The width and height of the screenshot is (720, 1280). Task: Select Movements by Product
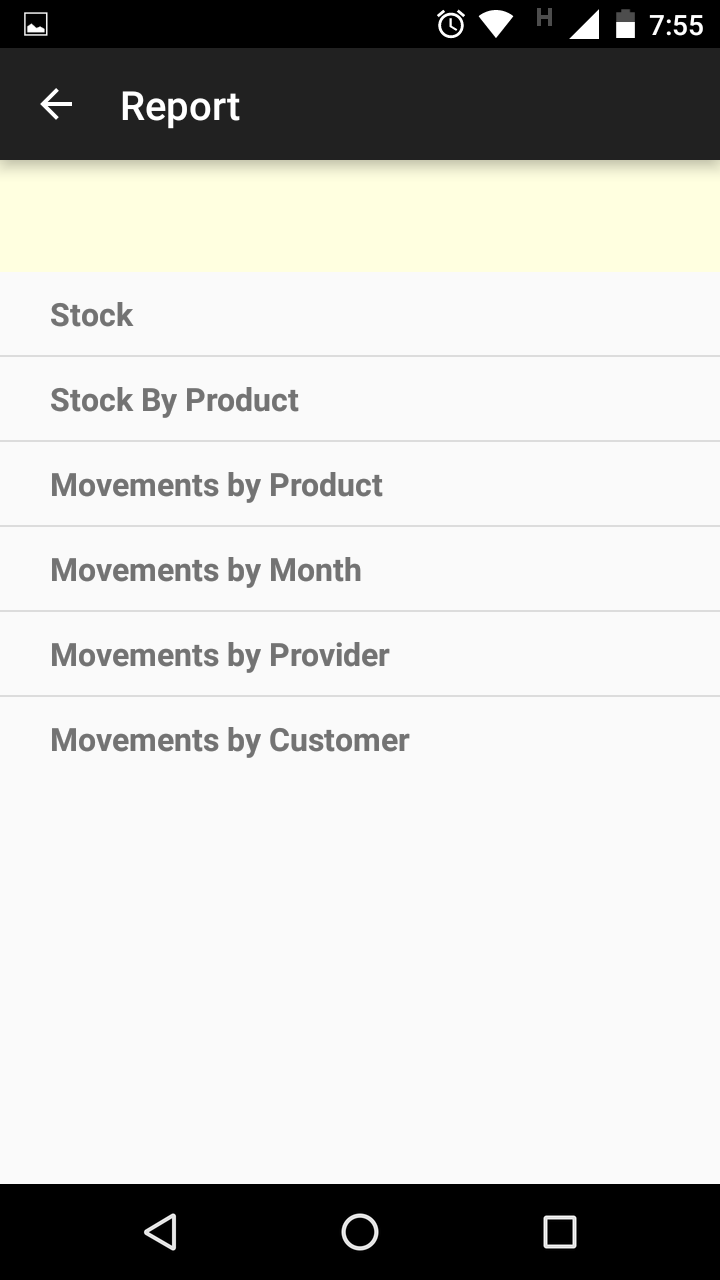click(x=360, y=484)
